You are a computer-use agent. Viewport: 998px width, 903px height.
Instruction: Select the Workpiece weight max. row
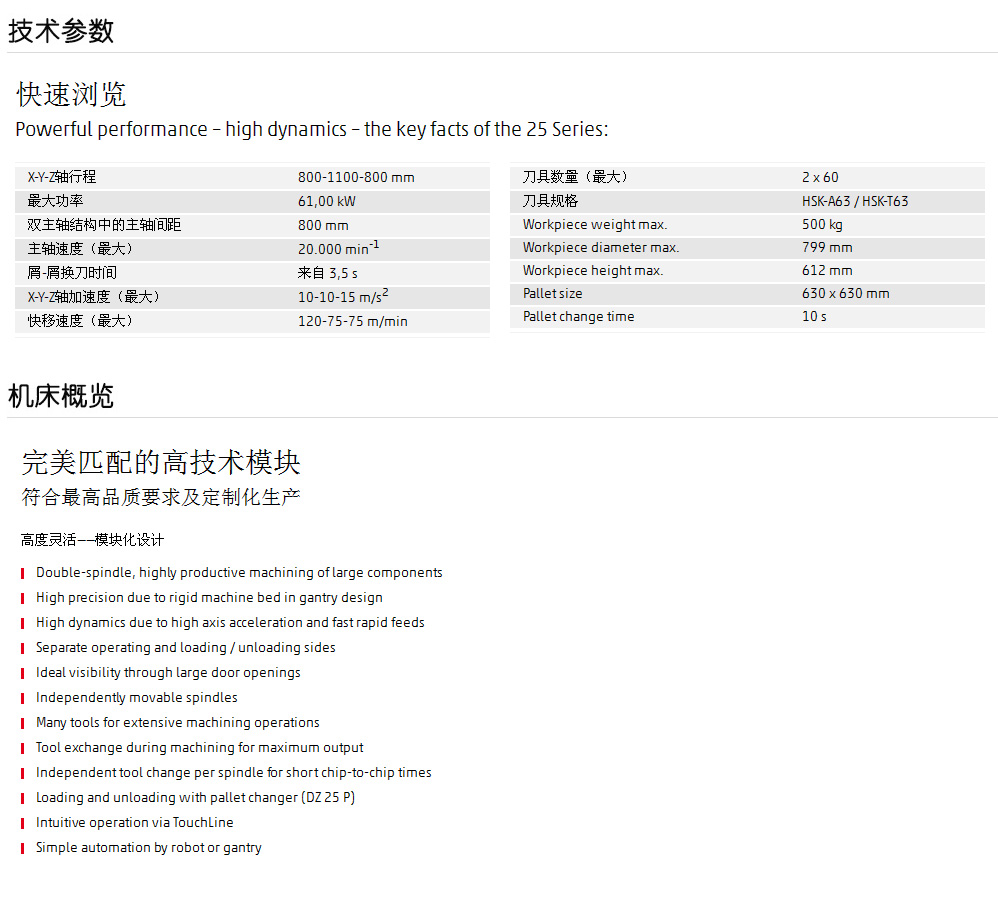coord(594,224)
